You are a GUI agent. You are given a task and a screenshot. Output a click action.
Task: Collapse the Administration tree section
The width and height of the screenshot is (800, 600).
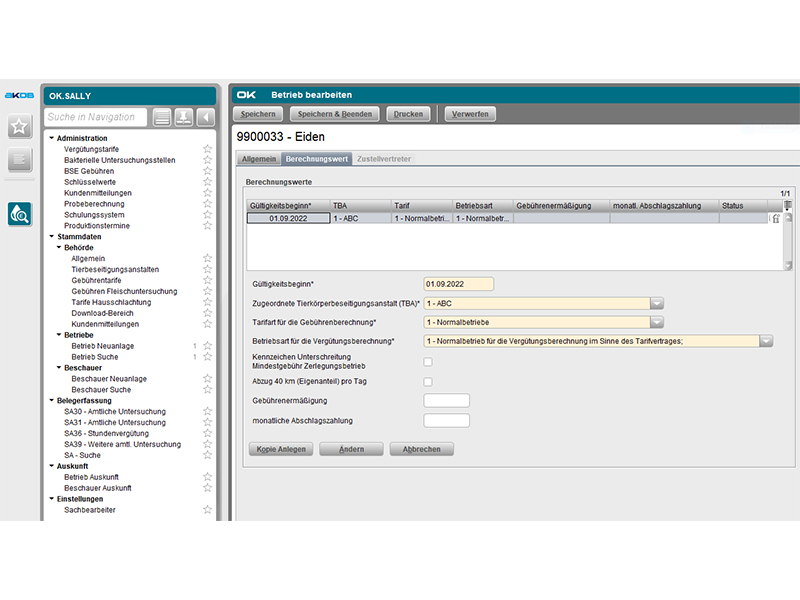(x=51, y=138)
